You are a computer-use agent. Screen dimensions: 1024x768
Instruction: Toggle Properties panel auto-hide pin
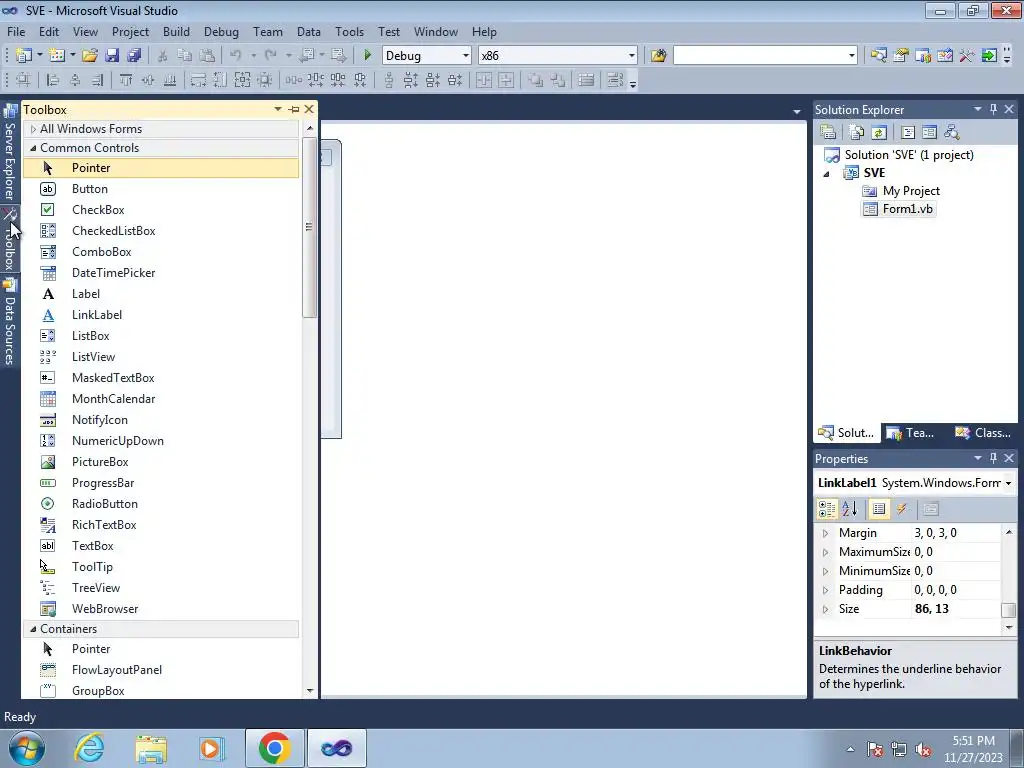(993, 458)
